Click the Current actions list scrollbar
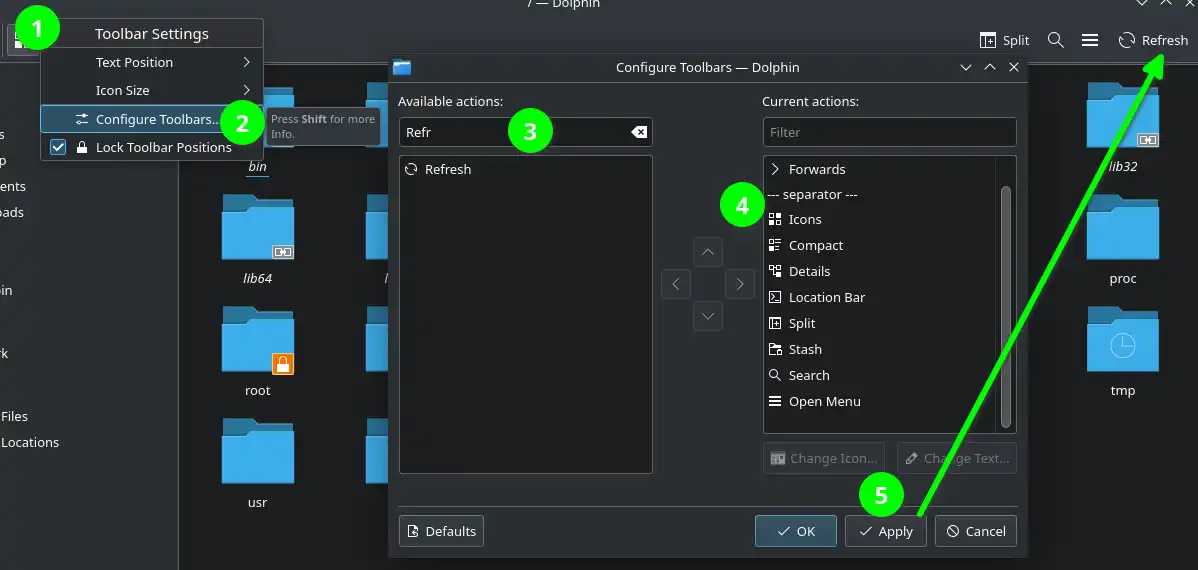This screenshot has width=1198, height=570. pyautogui.click(x=1006, y=306)
